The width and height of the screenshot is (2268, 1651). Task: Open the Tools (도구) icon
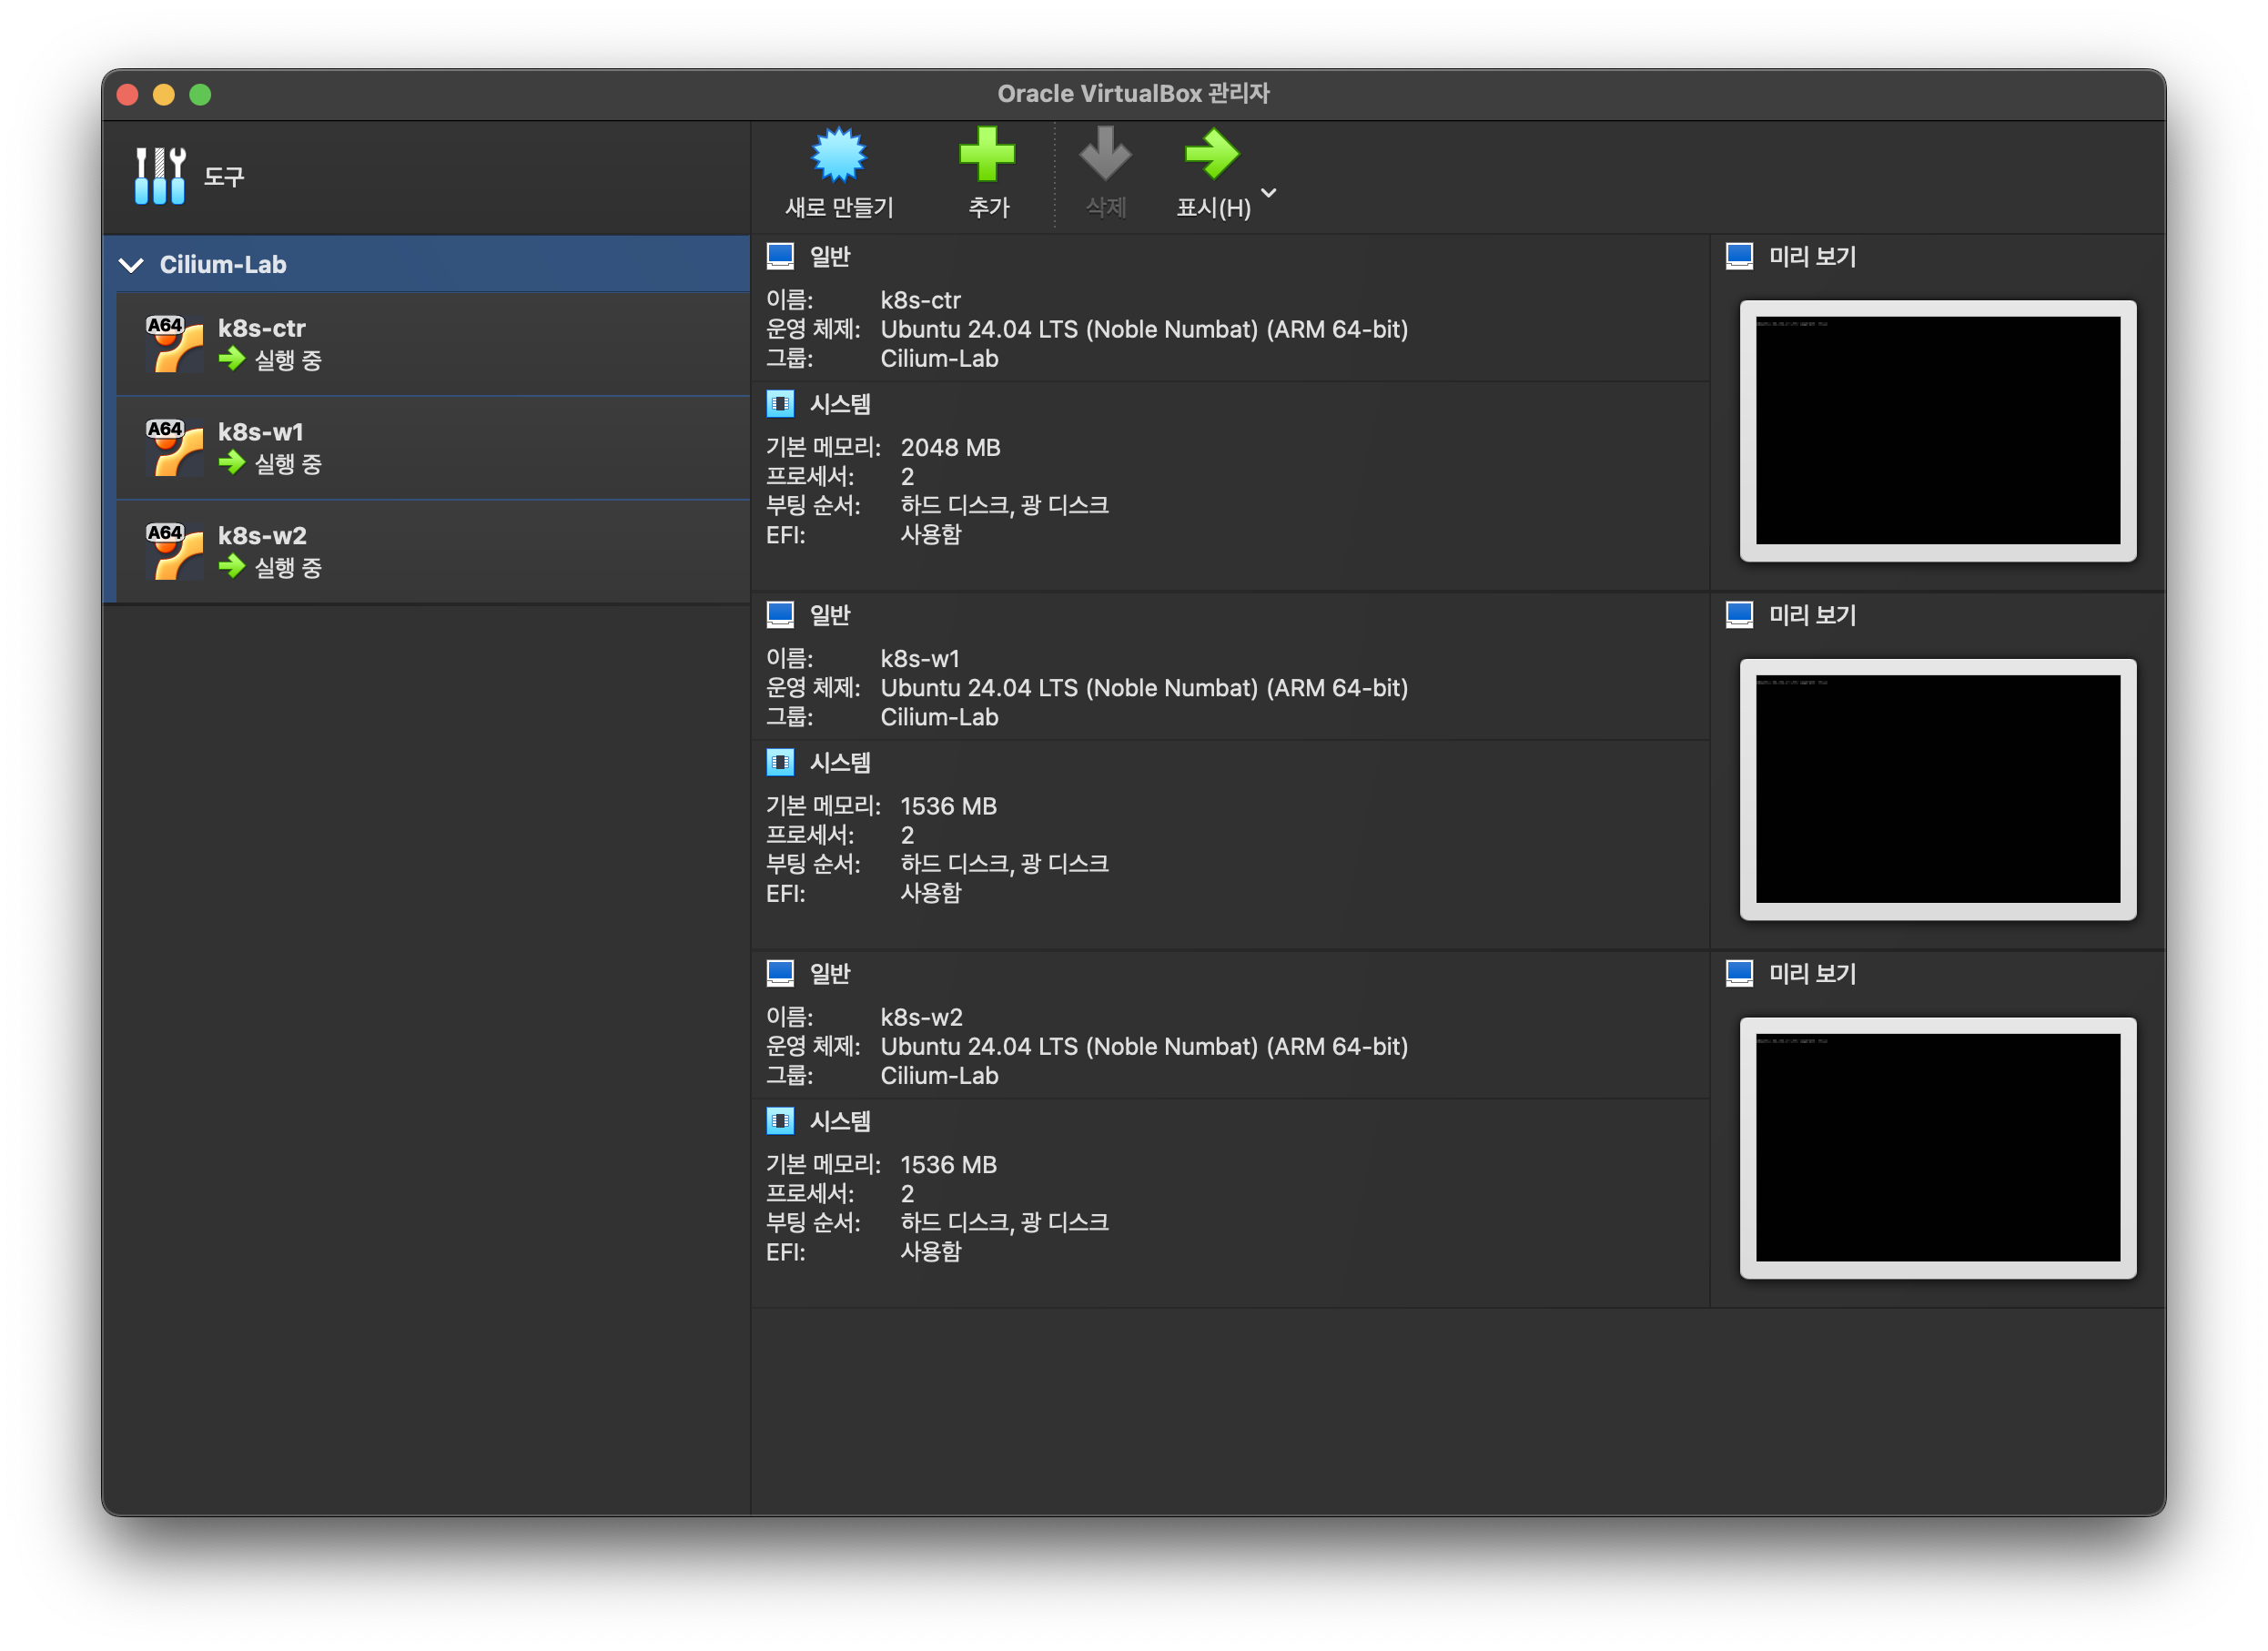tap(160, 176)
